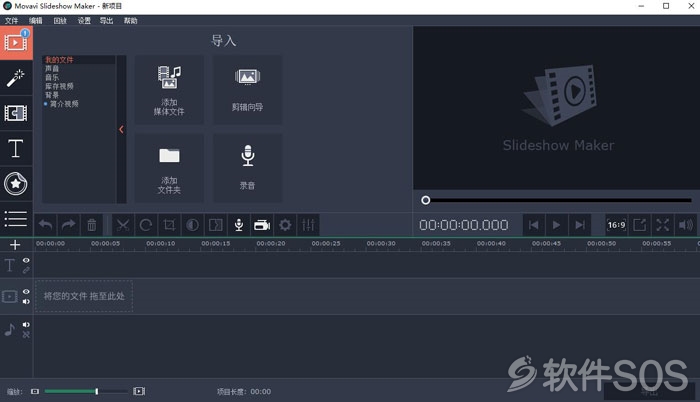Open the More tools list tab

[x=16, y=218]
